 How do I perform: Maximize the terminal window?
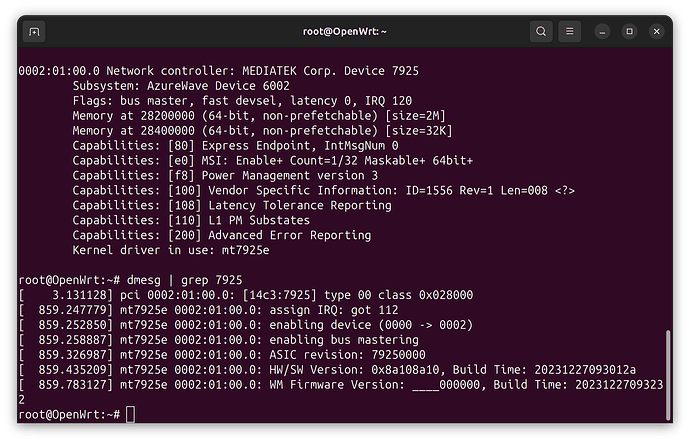(x=629, y=32)
